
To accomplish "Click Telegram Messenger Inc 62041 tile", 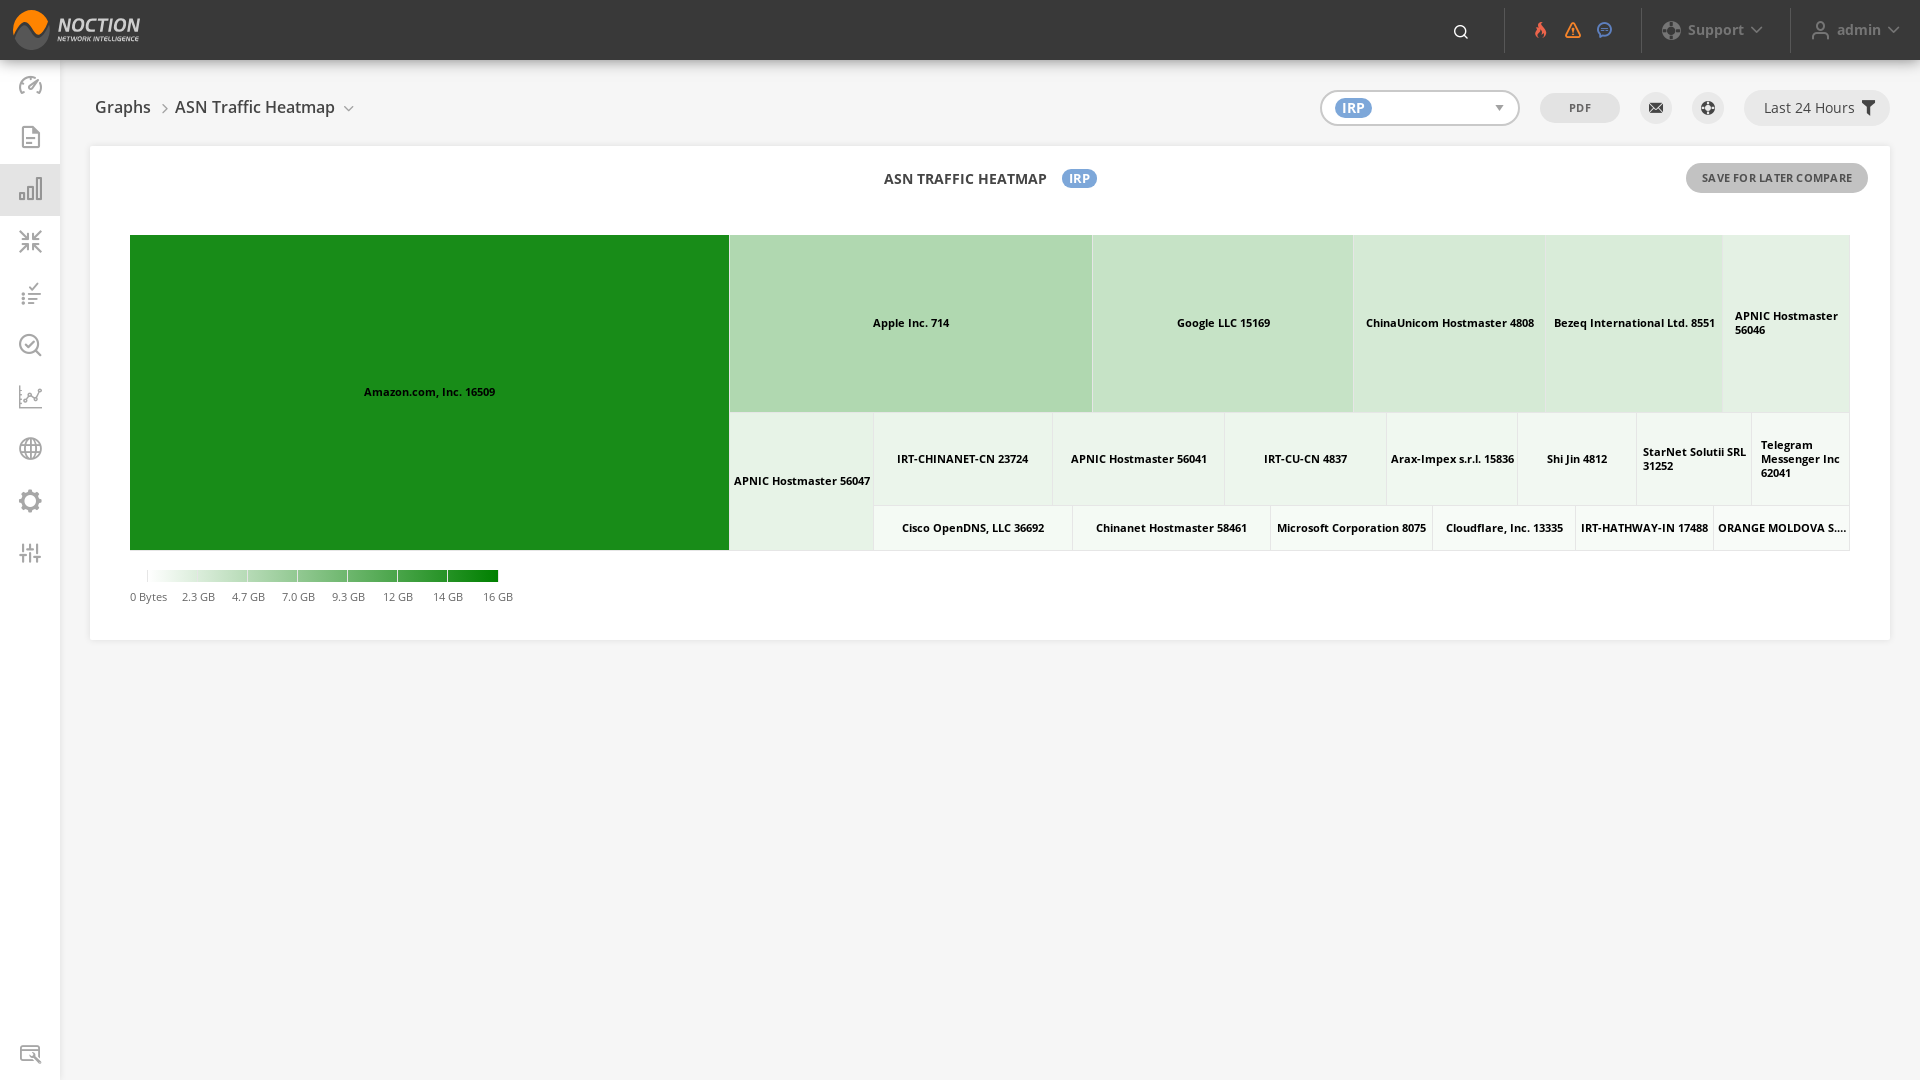I will (x=1801, y=459).
